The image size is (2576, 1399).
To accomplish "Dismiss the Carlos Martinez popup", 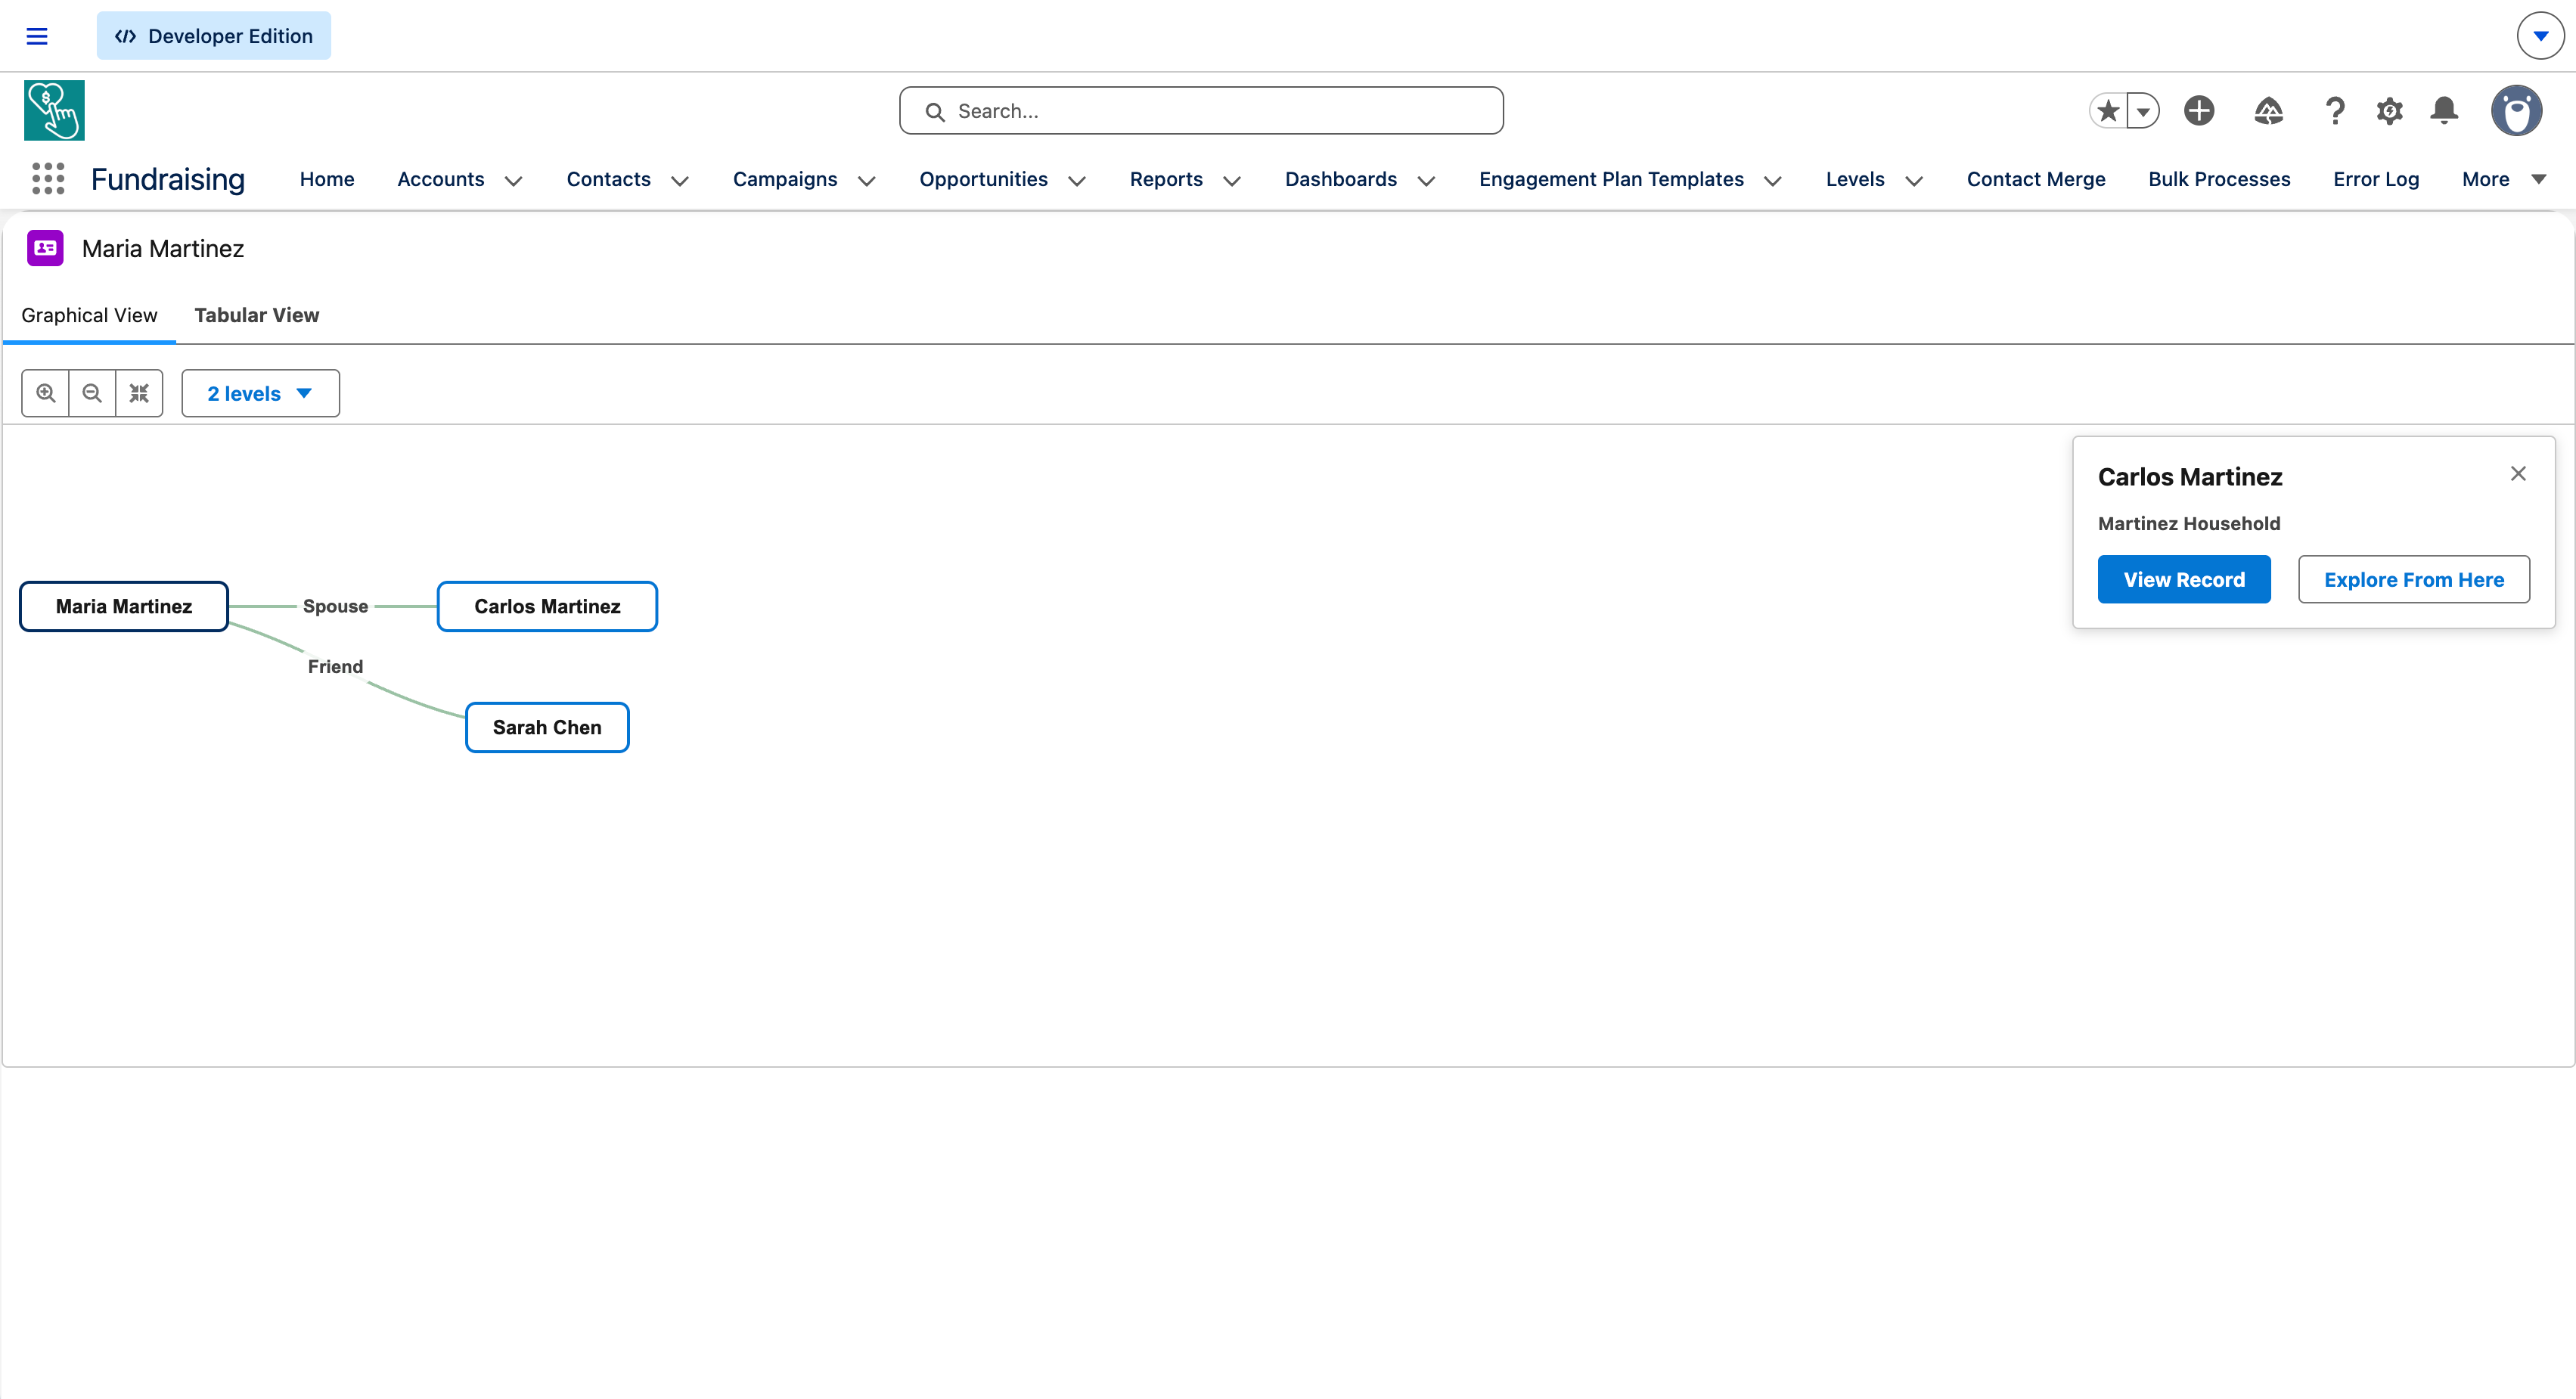I will tap(2518, 473).
